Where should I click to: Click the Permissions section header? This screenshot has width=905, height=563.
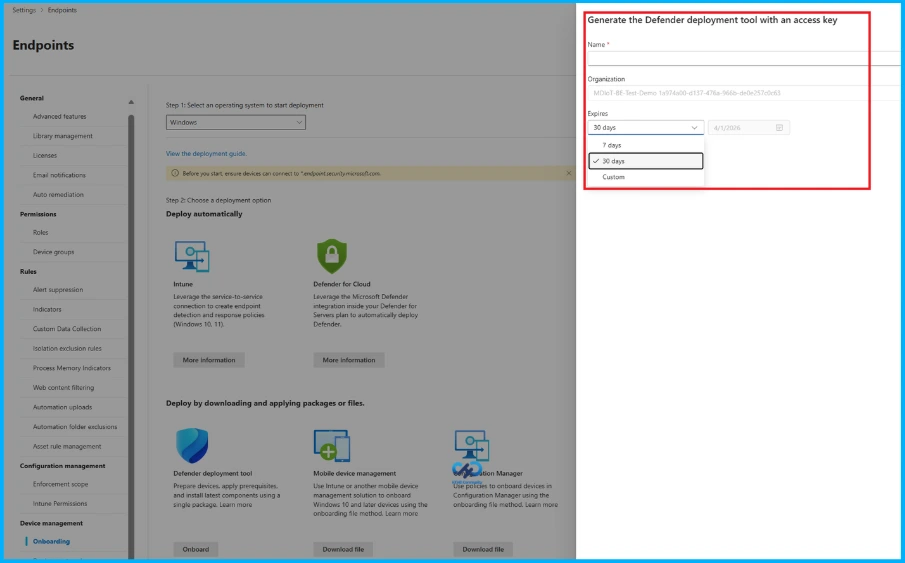pos(38,214)
